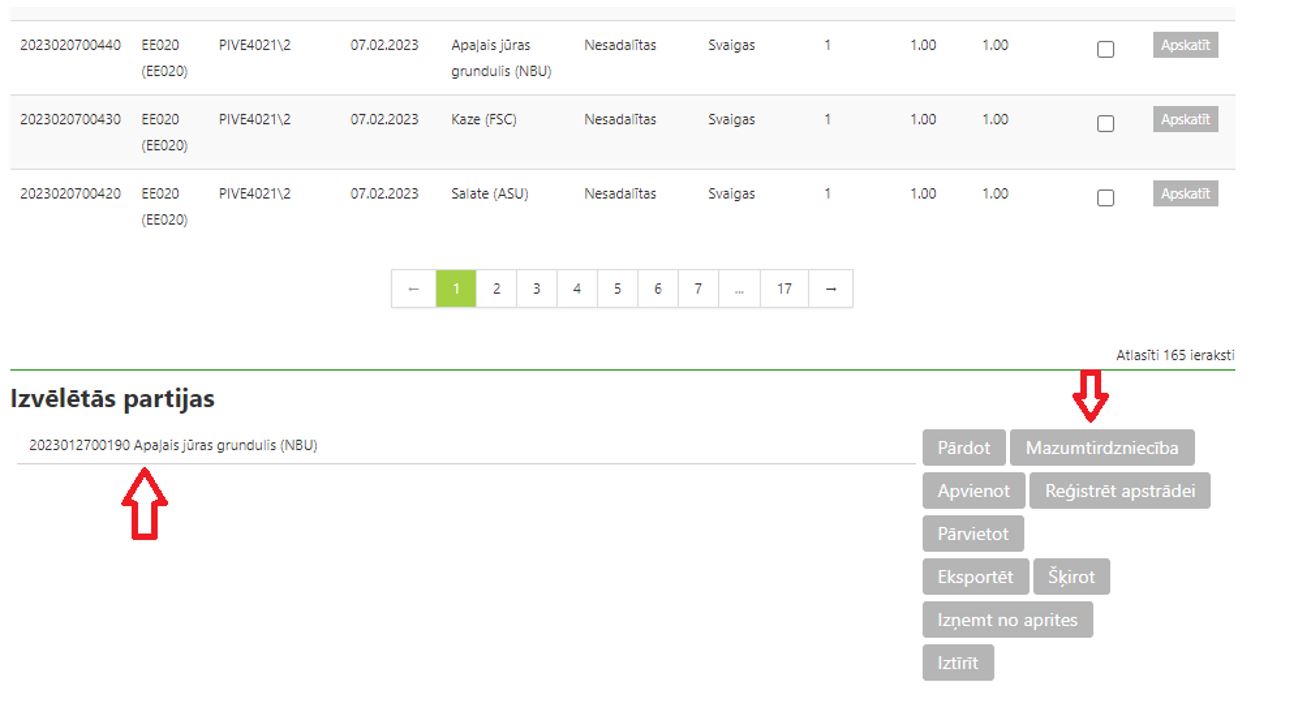View details of Kaze (FSC) with Apskatīt
The height and width of the screenshot is (701, 1289).
click(x=1185, y=120)
